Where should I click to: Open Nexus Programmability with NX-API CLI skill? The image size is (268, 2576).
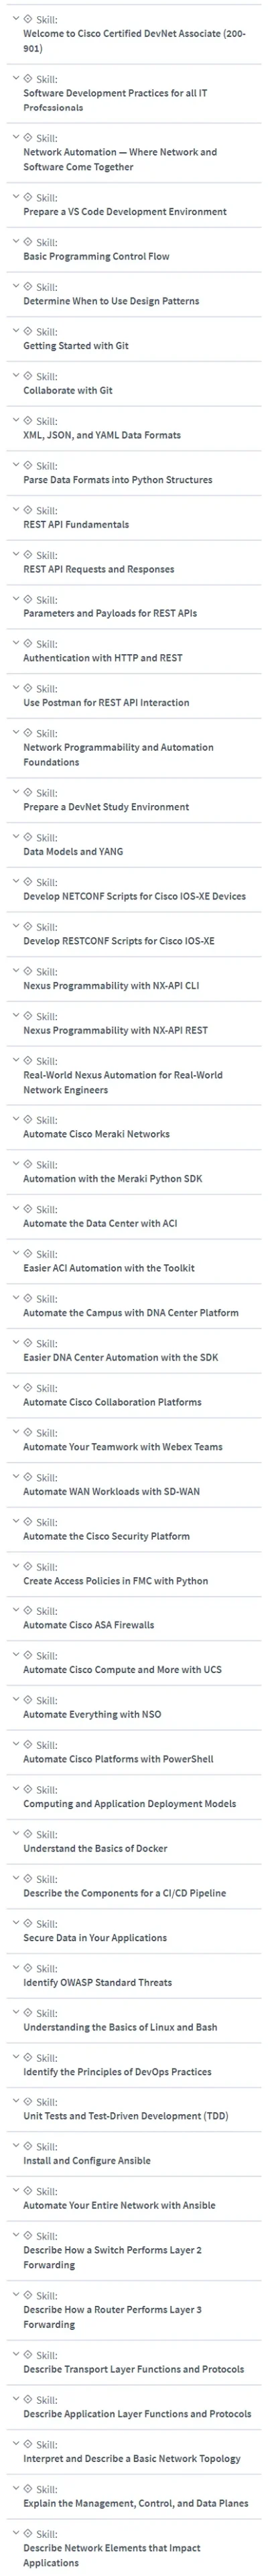[111, 986]
